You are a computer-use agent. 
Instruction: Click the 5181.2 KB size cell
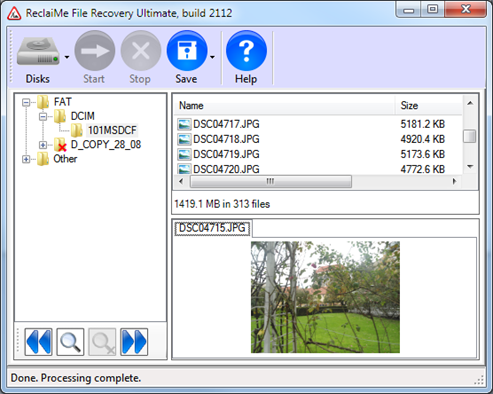click(x=423, y=124)
